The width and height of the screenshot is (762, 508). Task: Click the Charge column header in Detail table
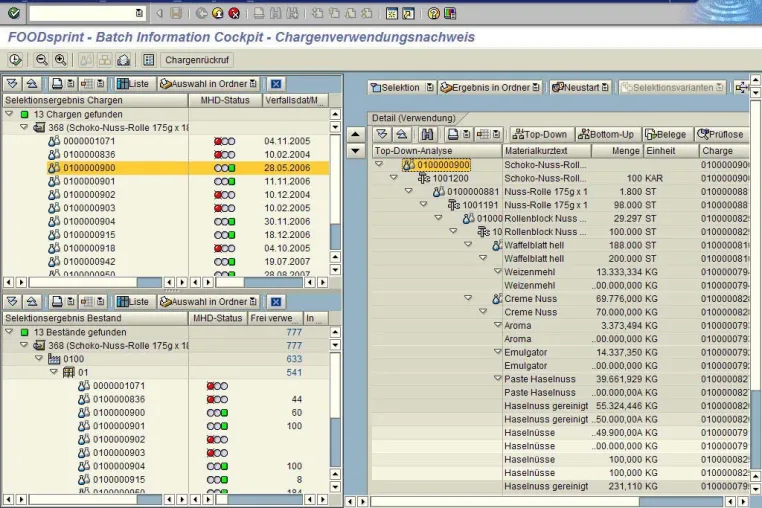click(724, 151)
